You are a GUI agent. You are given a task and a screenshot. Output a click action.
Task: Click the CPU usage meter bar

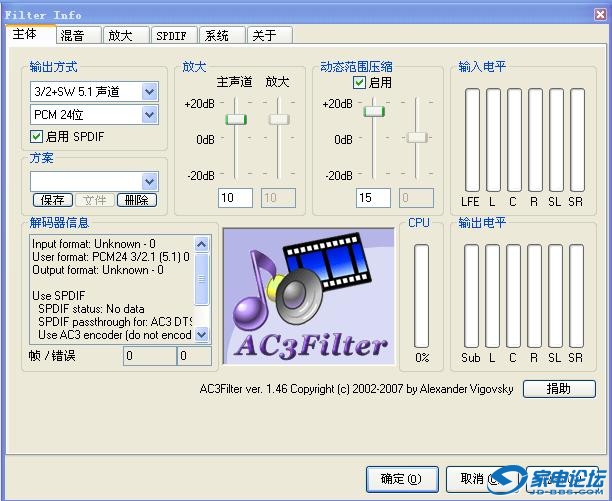coord(422,296)
